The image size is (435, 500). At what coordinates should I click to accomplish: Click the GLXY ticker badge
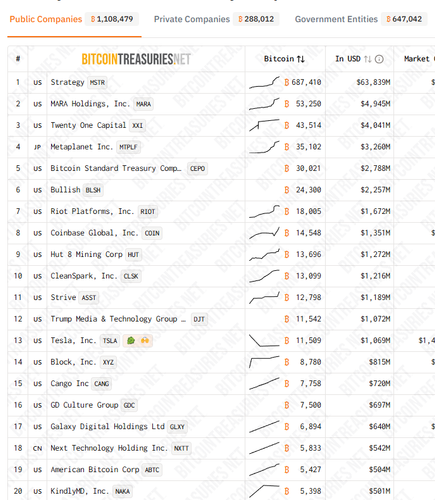click(x=177, y=427)
